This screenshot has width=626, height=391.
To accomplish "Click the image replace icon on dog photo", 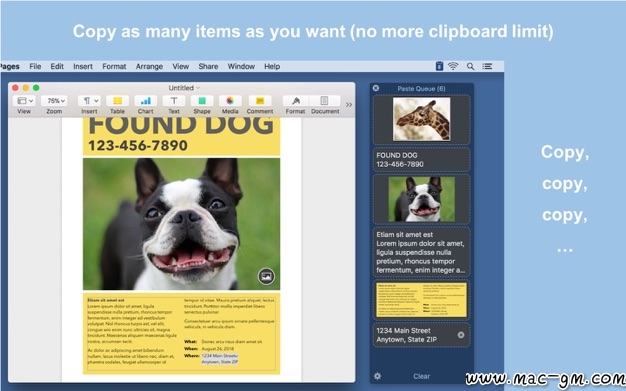I will coord(266,276).
